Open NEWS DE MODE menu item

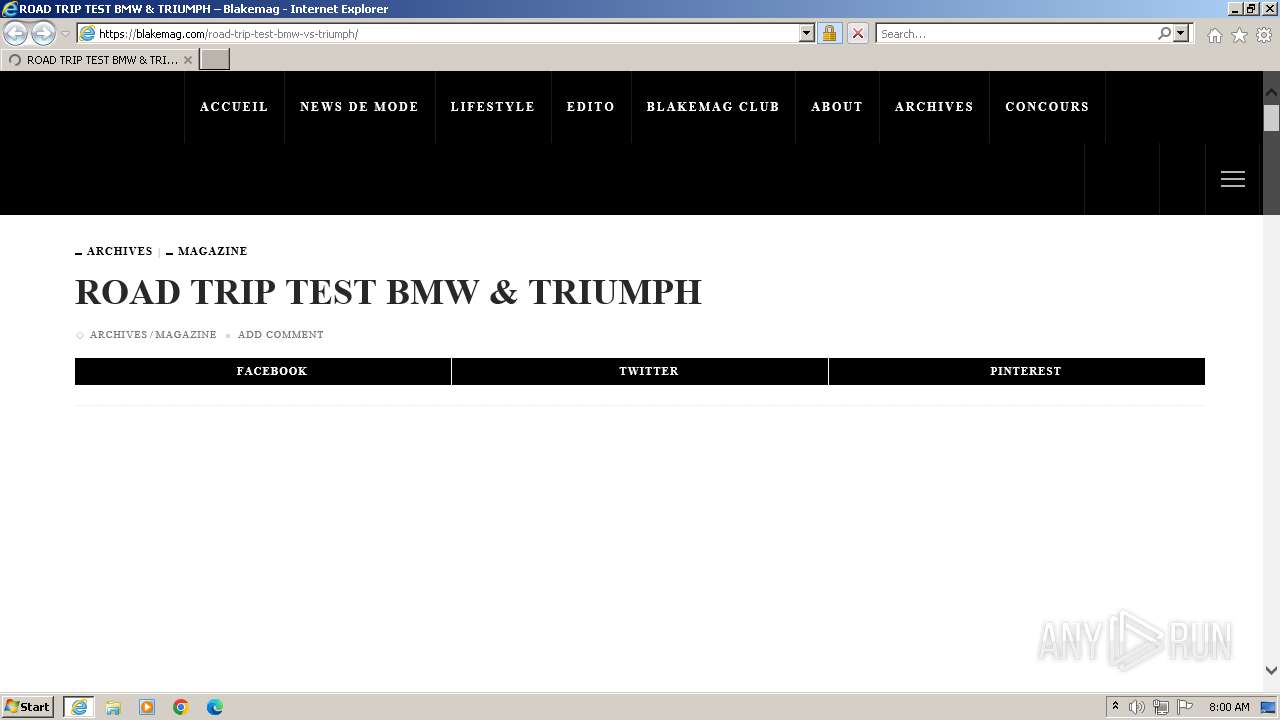tap(359, 107)
